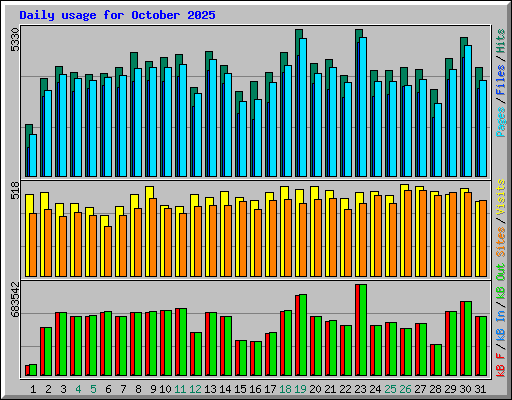Viewport: 512px width, 400px height.
Task: Click the 'kB Out' legend label
Action: (x=501, y=281)
